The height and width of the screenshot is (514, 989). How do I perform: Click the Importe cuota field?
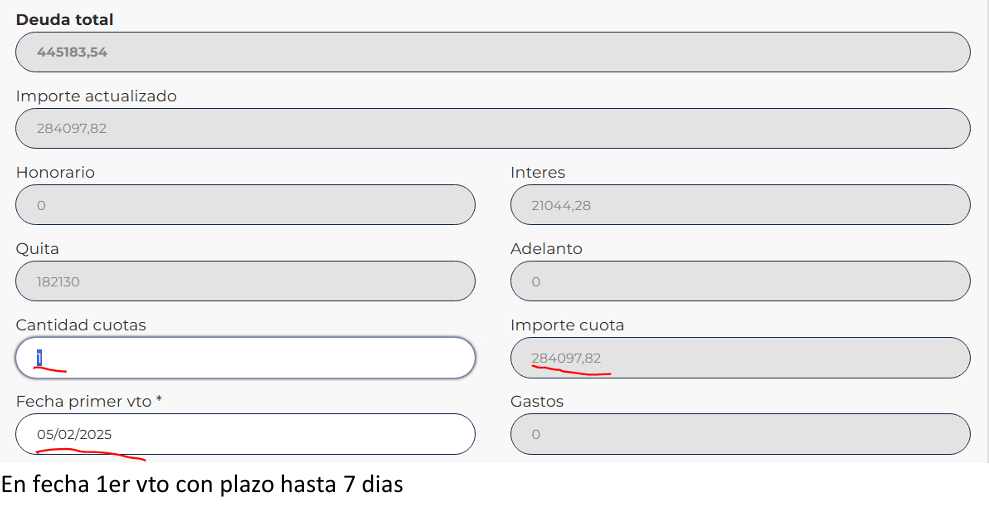pos(739,358)
